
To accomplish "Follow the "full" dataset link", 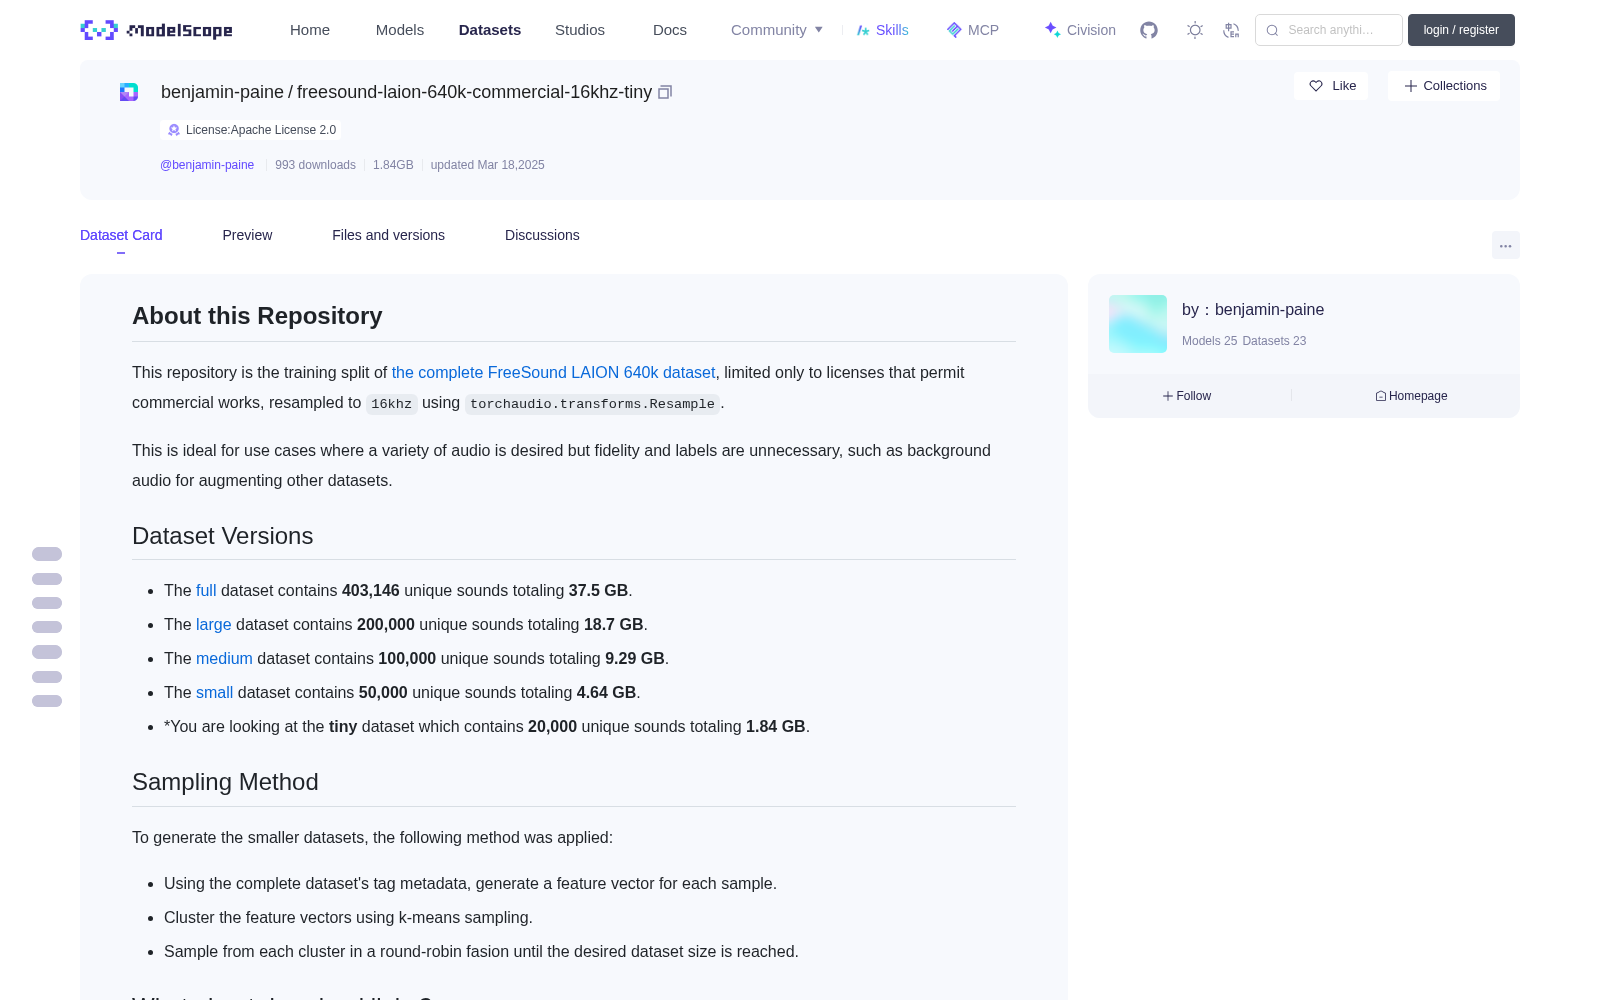I will [x=206, y=590].
